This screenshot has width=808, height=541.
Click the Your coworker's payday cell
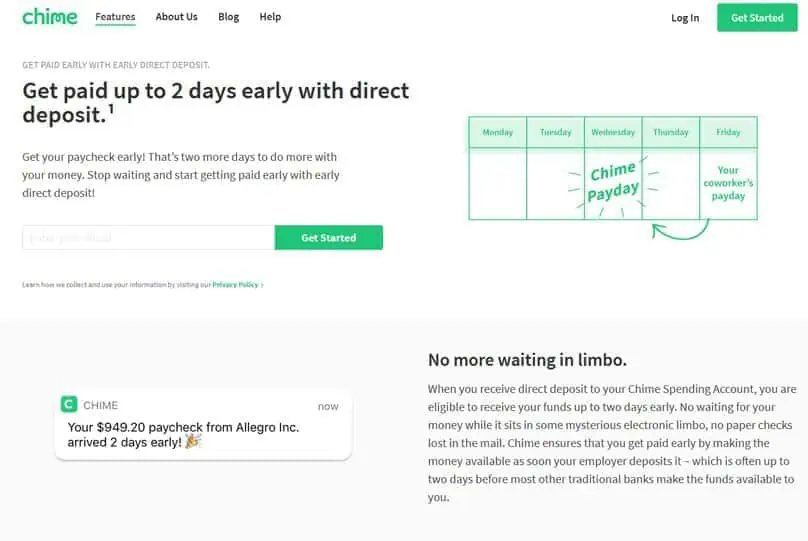(x=728, y=183)
